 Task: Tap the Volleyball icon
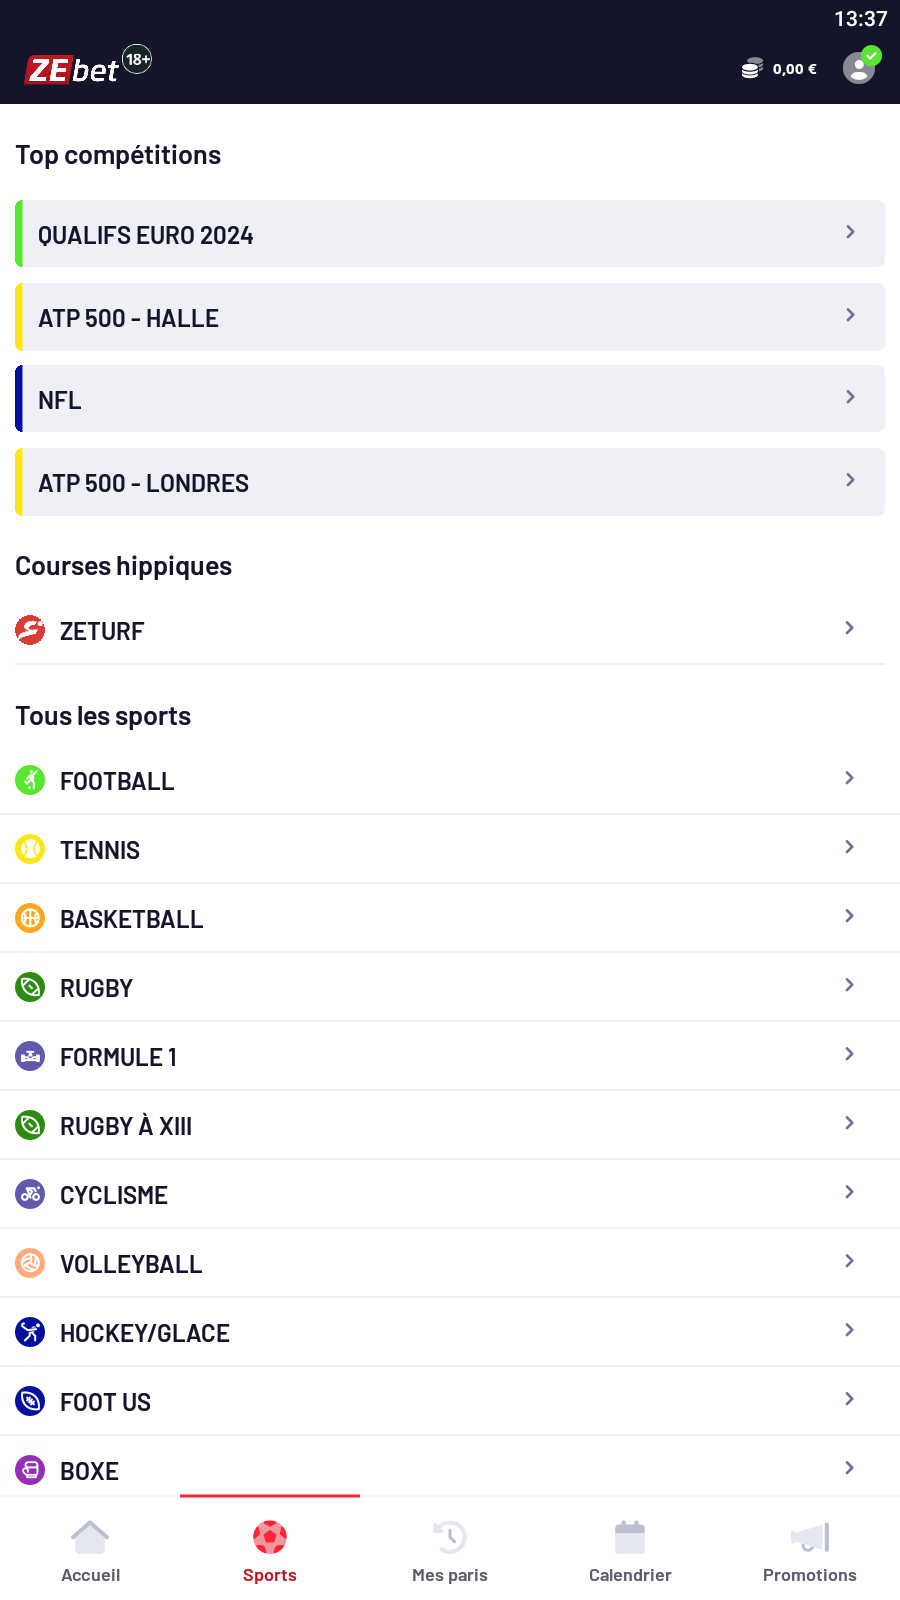click(x=31, y=1263)
